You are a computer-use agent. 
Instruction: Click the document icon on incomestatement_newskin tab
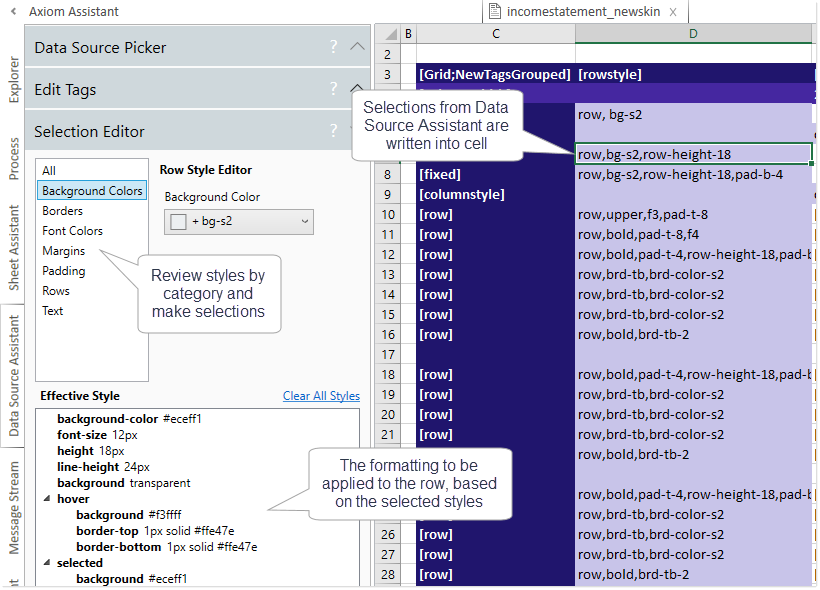point(494,12)
